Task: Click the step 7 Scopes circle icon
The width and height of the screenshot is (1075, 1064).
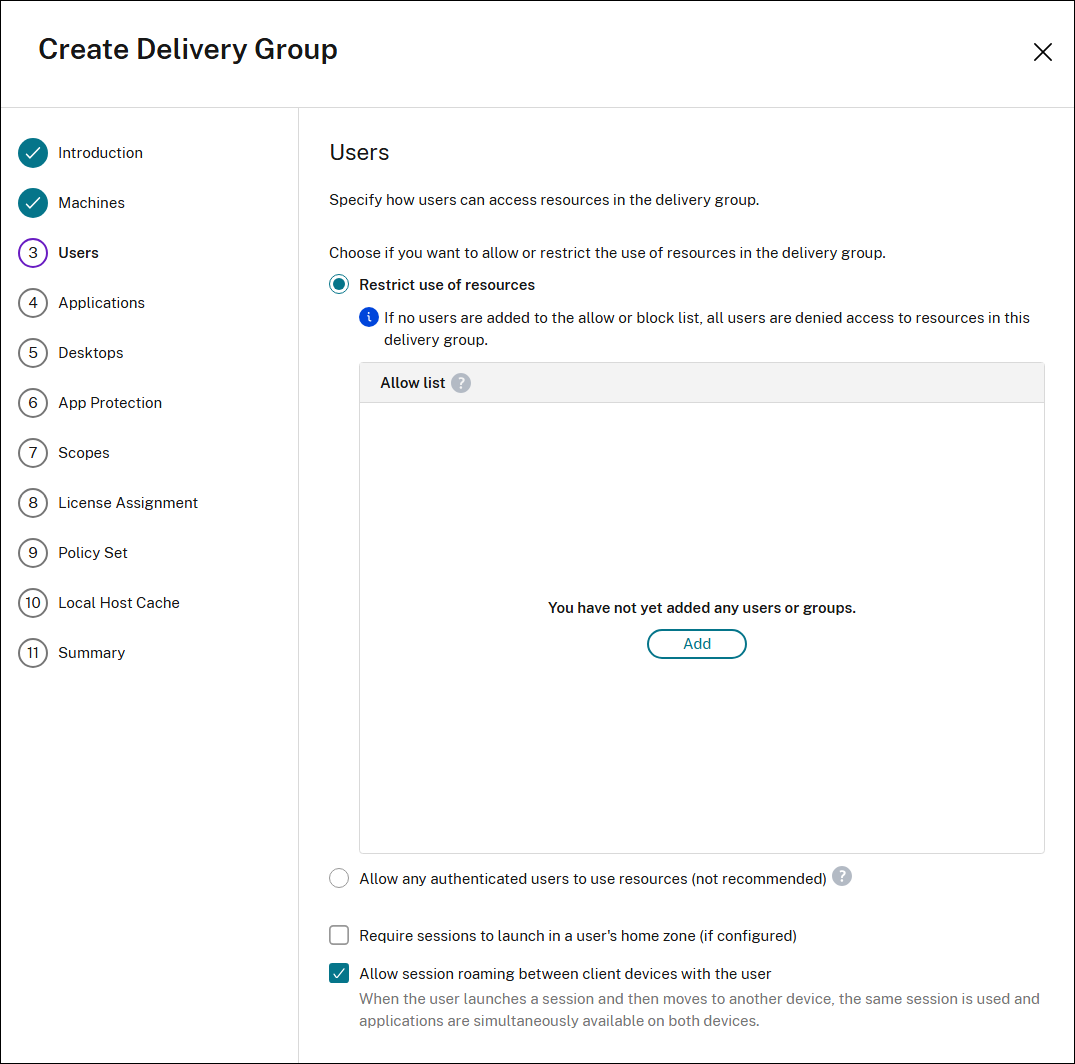Action: [x=33, y=453]
